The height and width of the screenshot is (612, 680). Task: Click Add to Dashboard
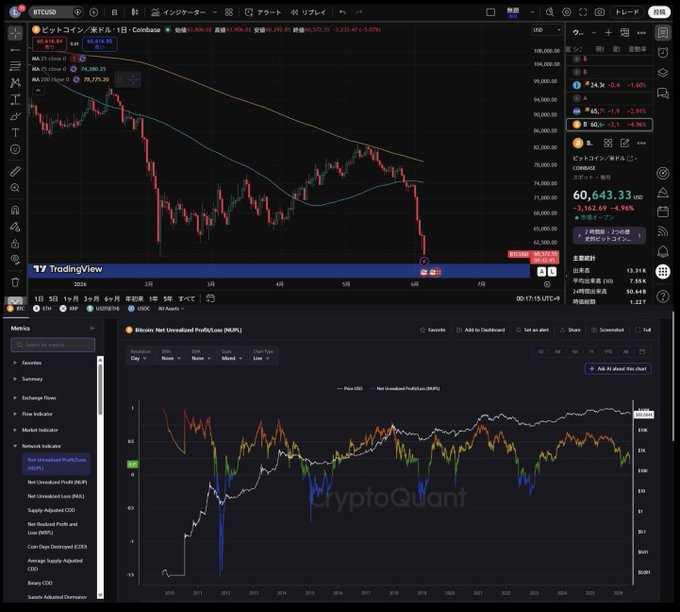(481, 330)
